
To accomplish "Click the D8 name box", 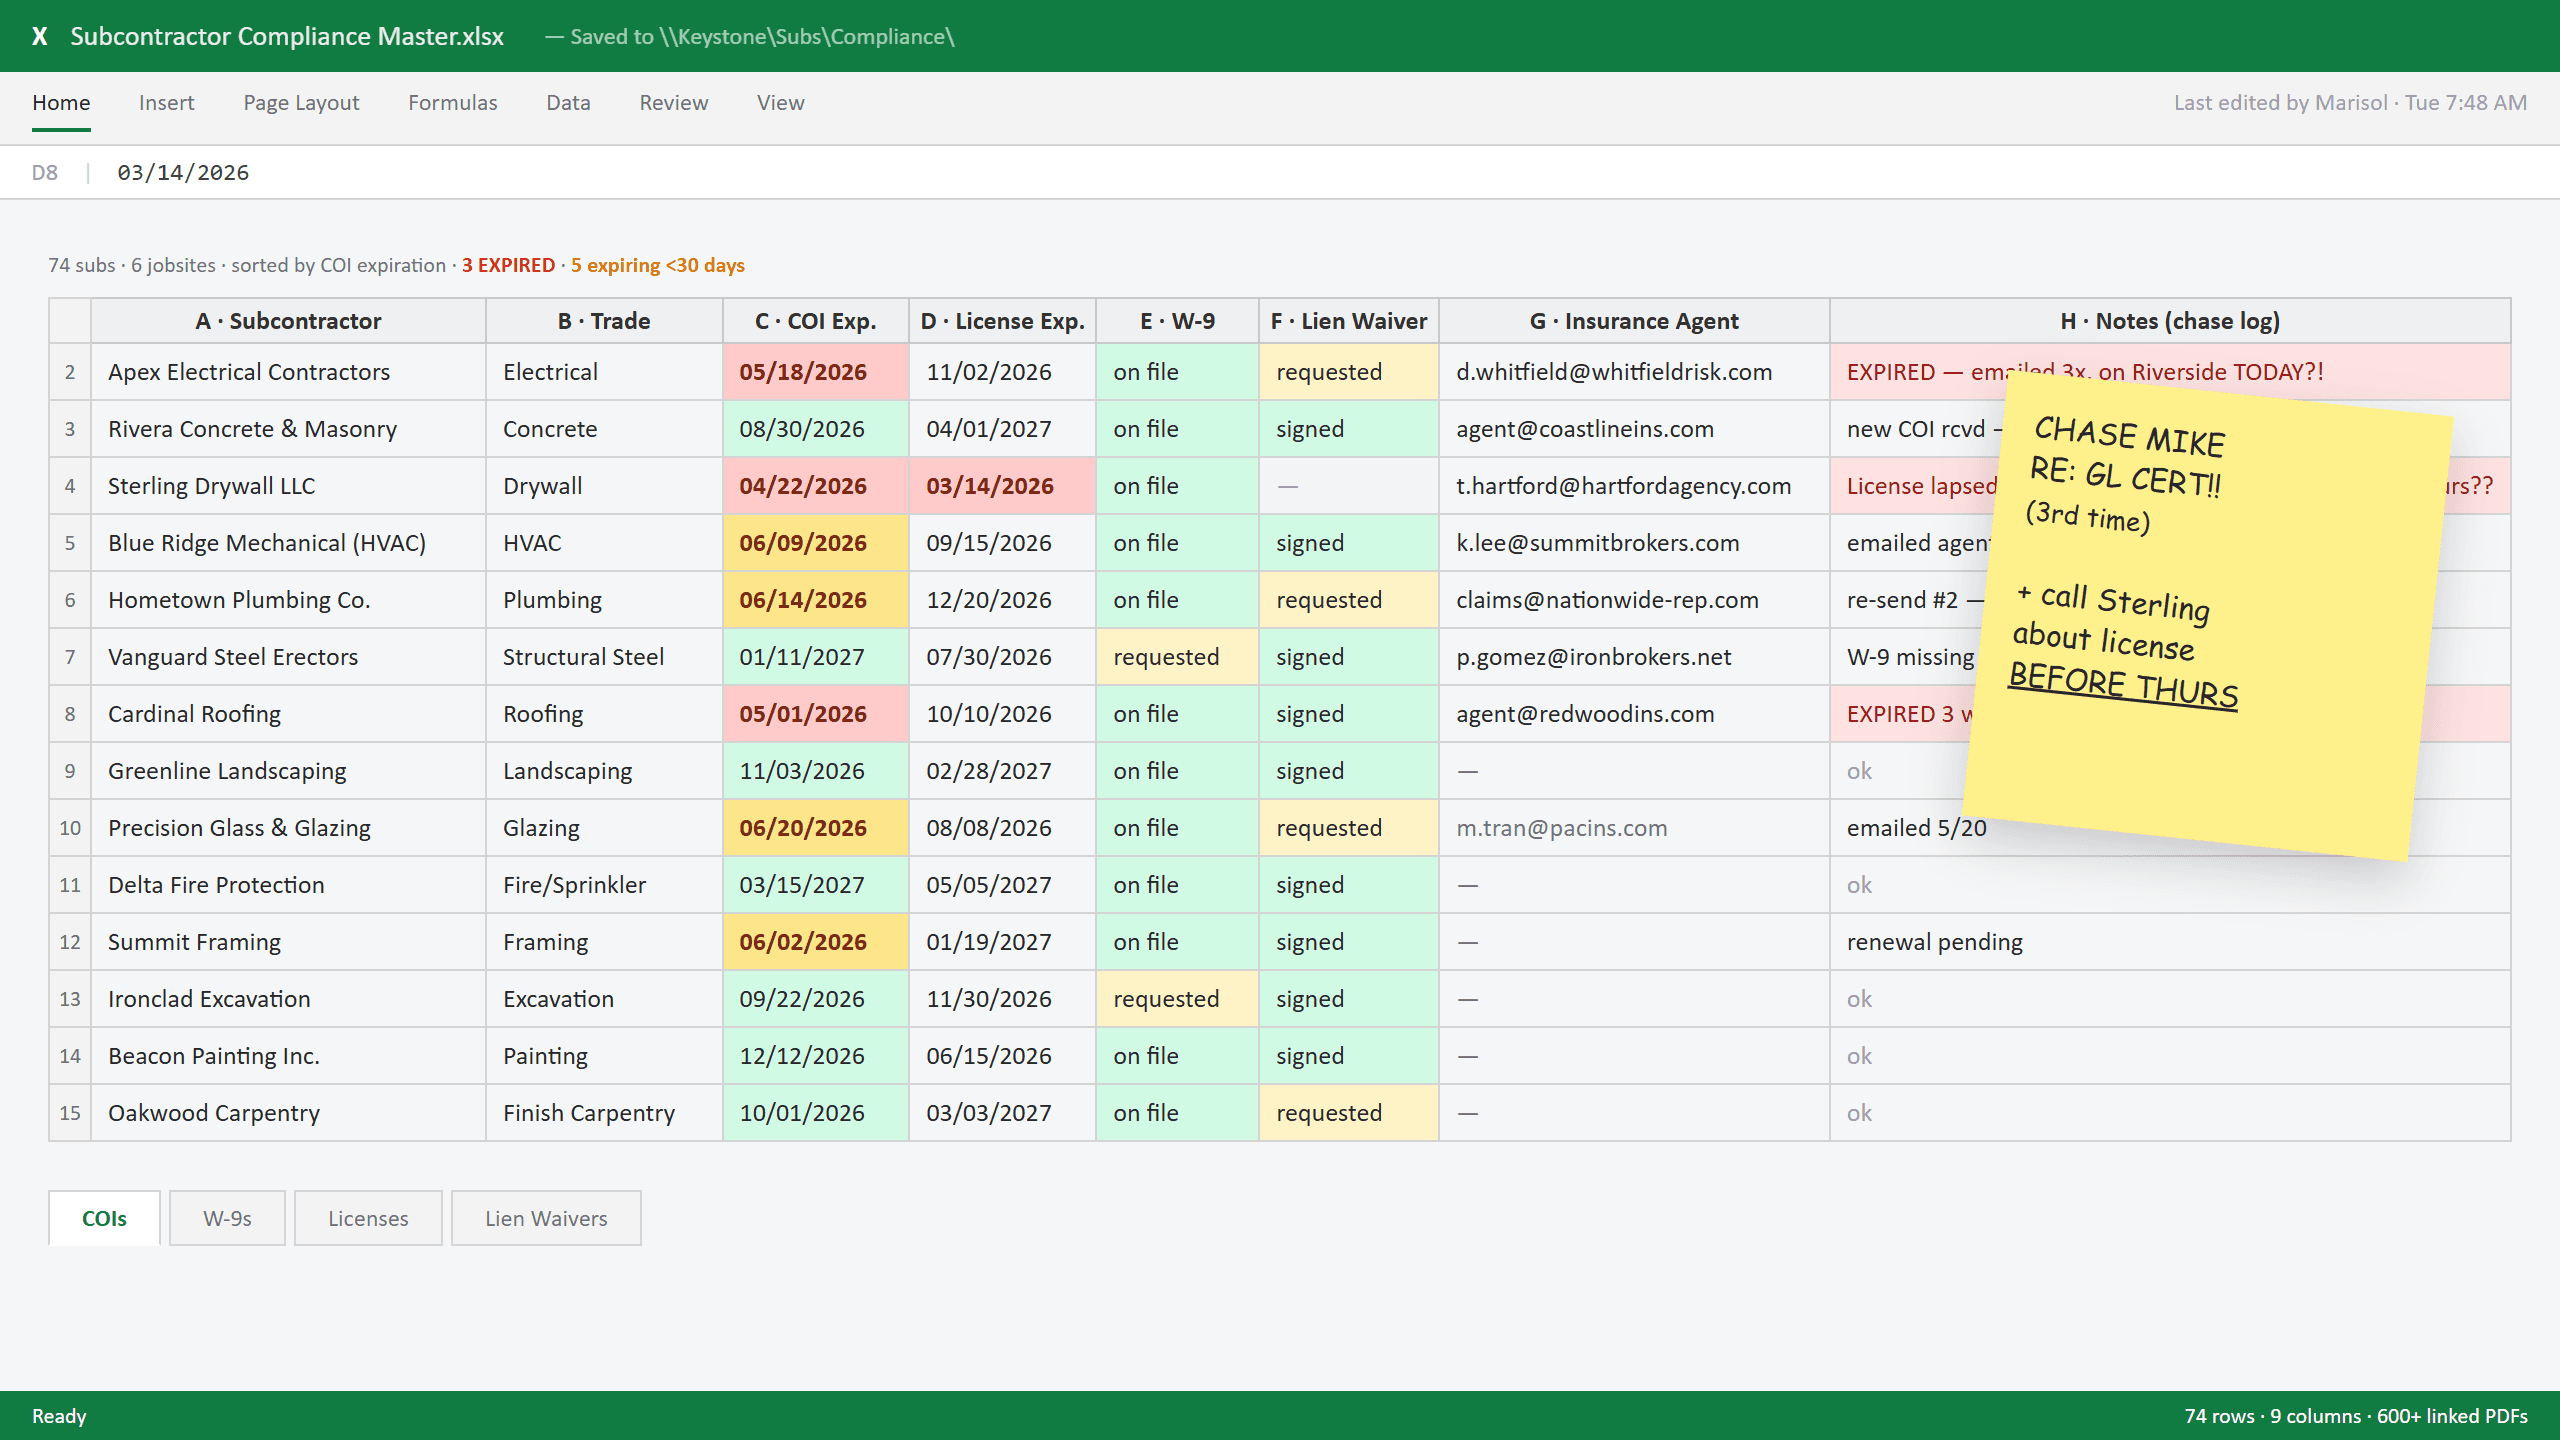I will (45, 172).
